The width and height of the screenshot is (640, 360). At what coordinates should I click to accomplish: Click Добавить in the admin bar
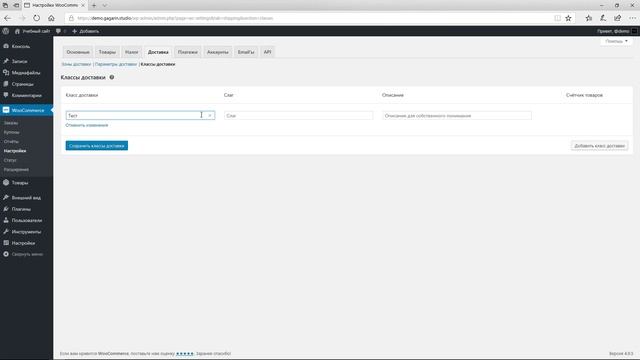(x=86, y=31)
